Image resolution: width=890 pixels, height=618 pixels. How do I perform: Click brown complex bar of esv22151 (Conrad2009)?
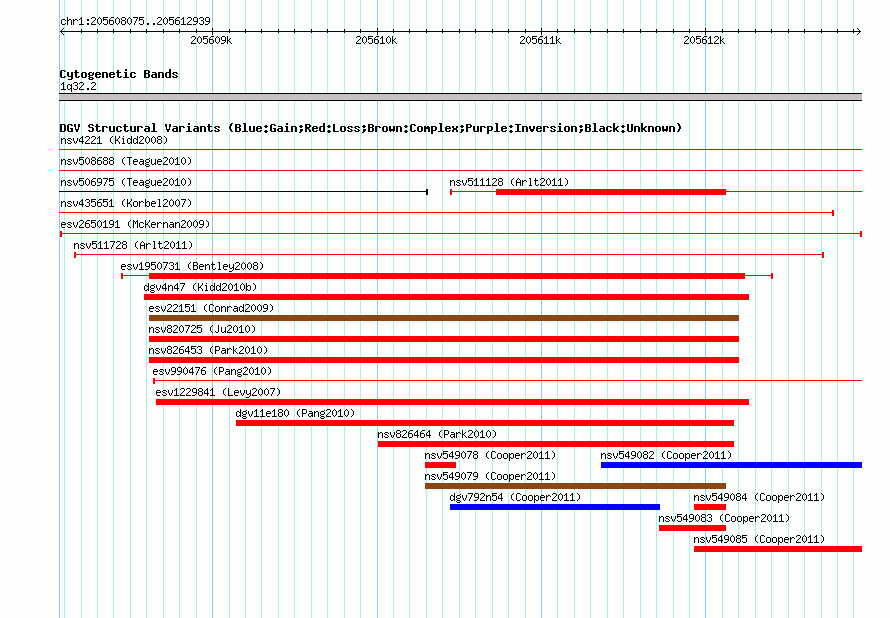[x=444, y=318]
